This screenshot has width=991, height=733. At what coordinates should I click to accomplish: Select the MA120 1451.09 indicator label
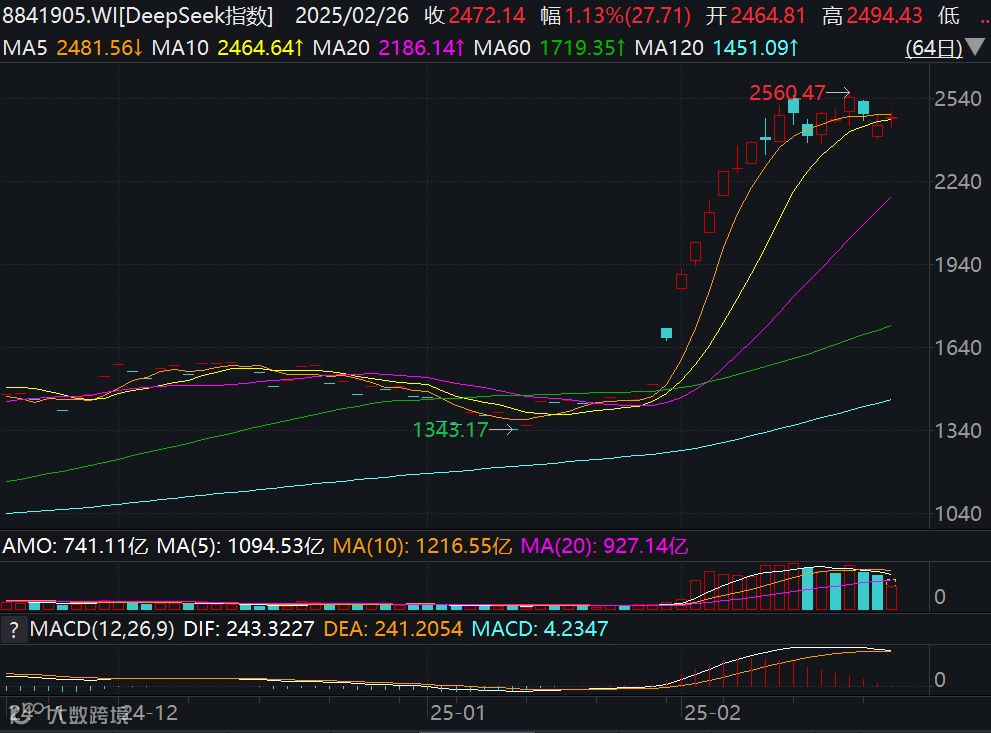pos(716,47)
